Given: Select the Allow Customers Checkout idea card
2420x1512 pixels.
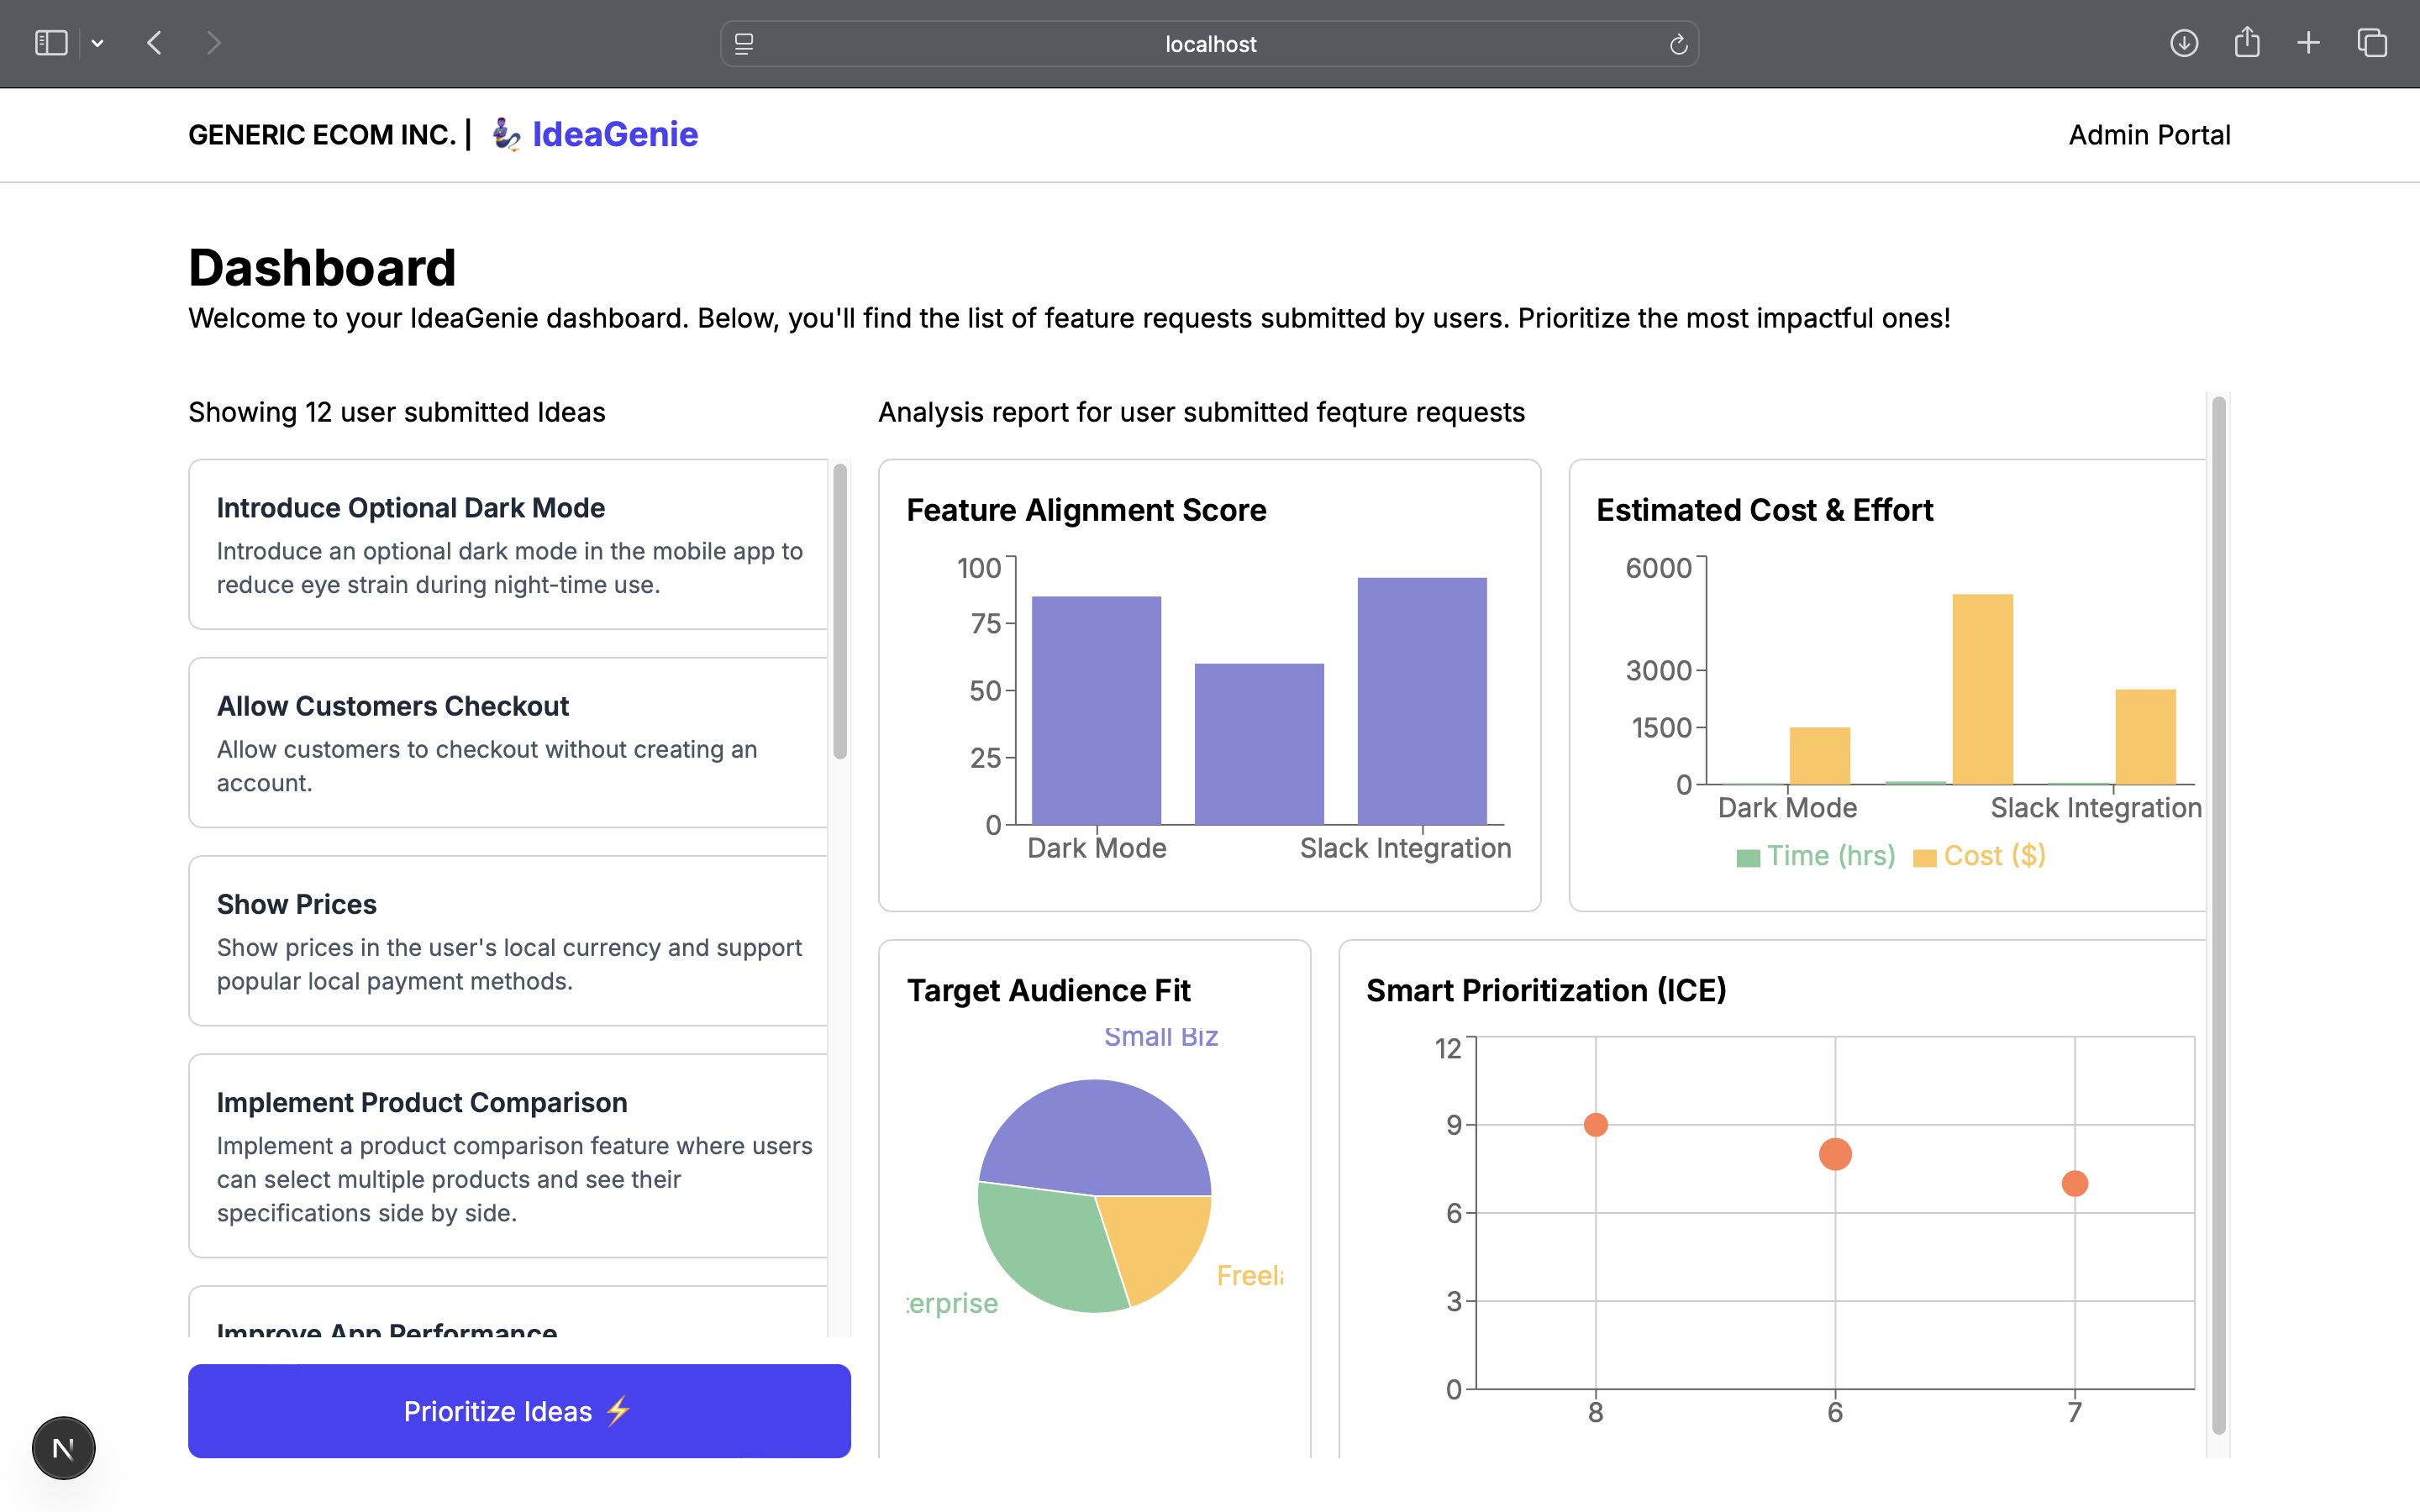Looking at the screenshot, I should 508,742.
